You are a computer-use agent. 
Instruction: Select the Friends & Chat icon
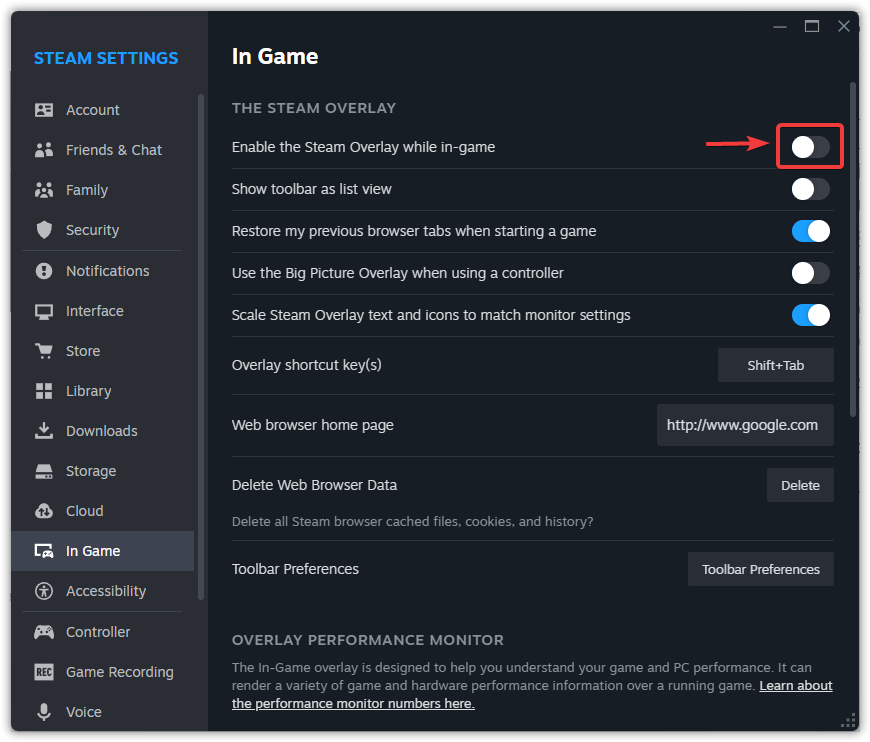click(44, 149)
